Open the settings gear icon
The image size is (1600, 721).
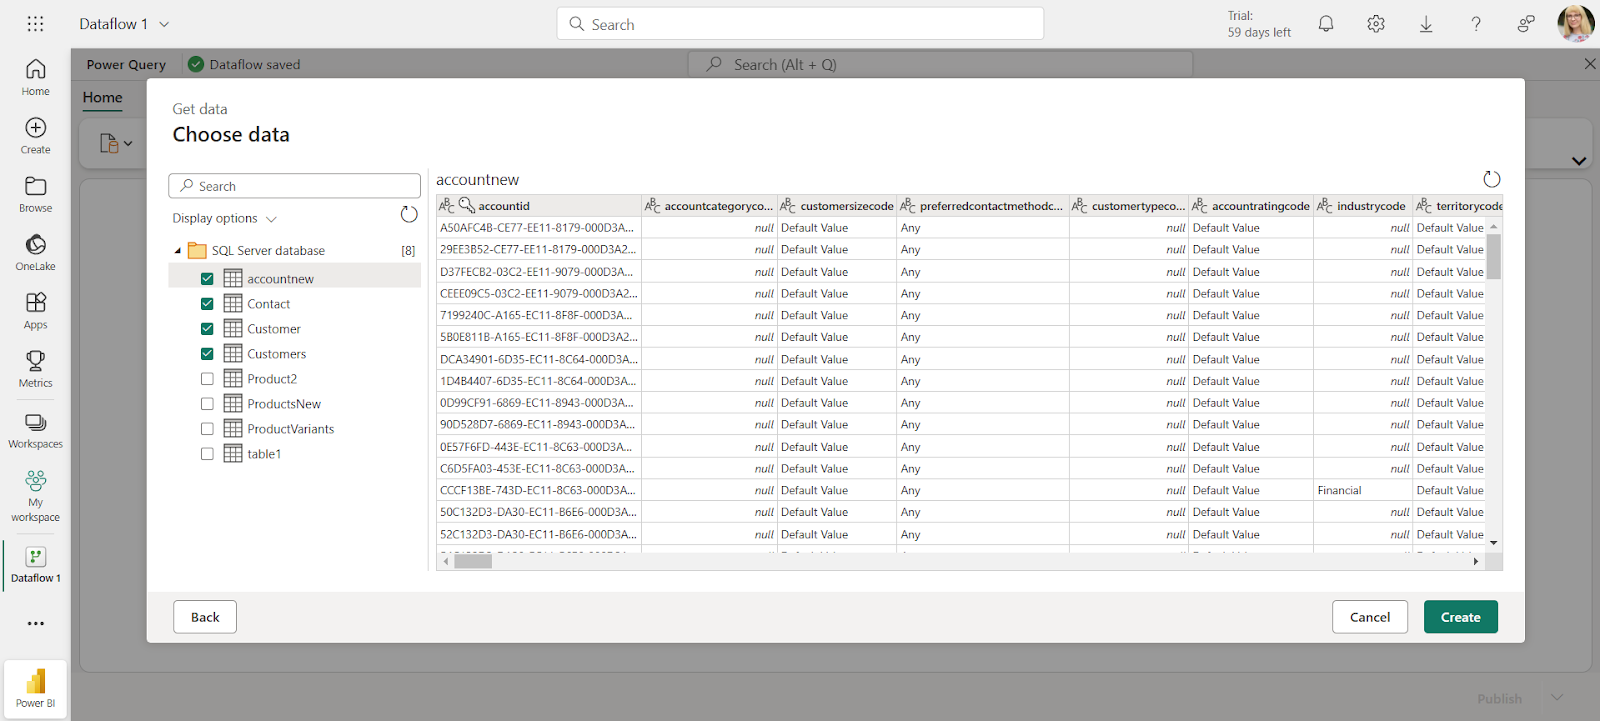pos(1376,24)
